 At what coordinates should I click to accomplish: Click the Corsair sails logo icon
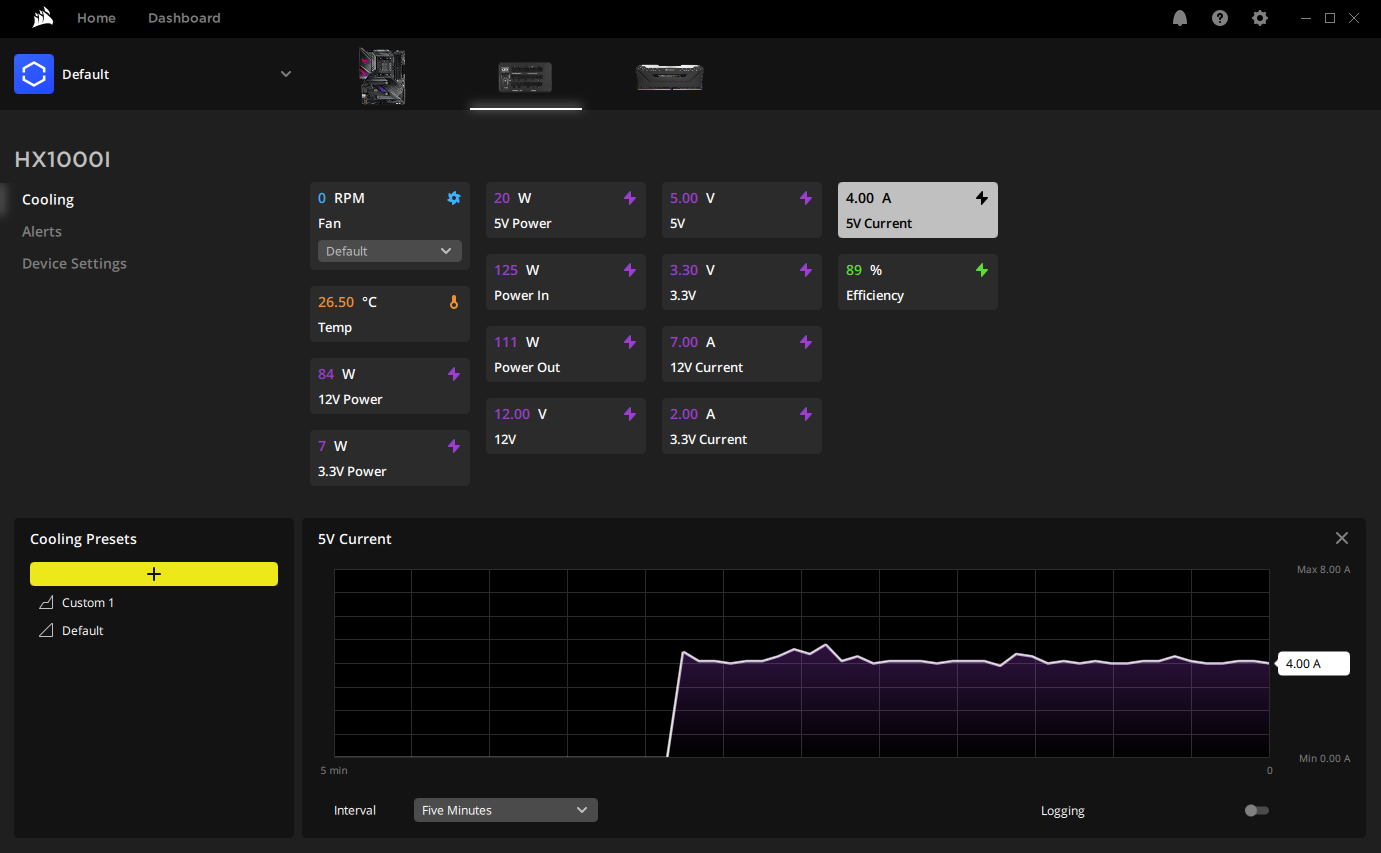tap(41, 18)
